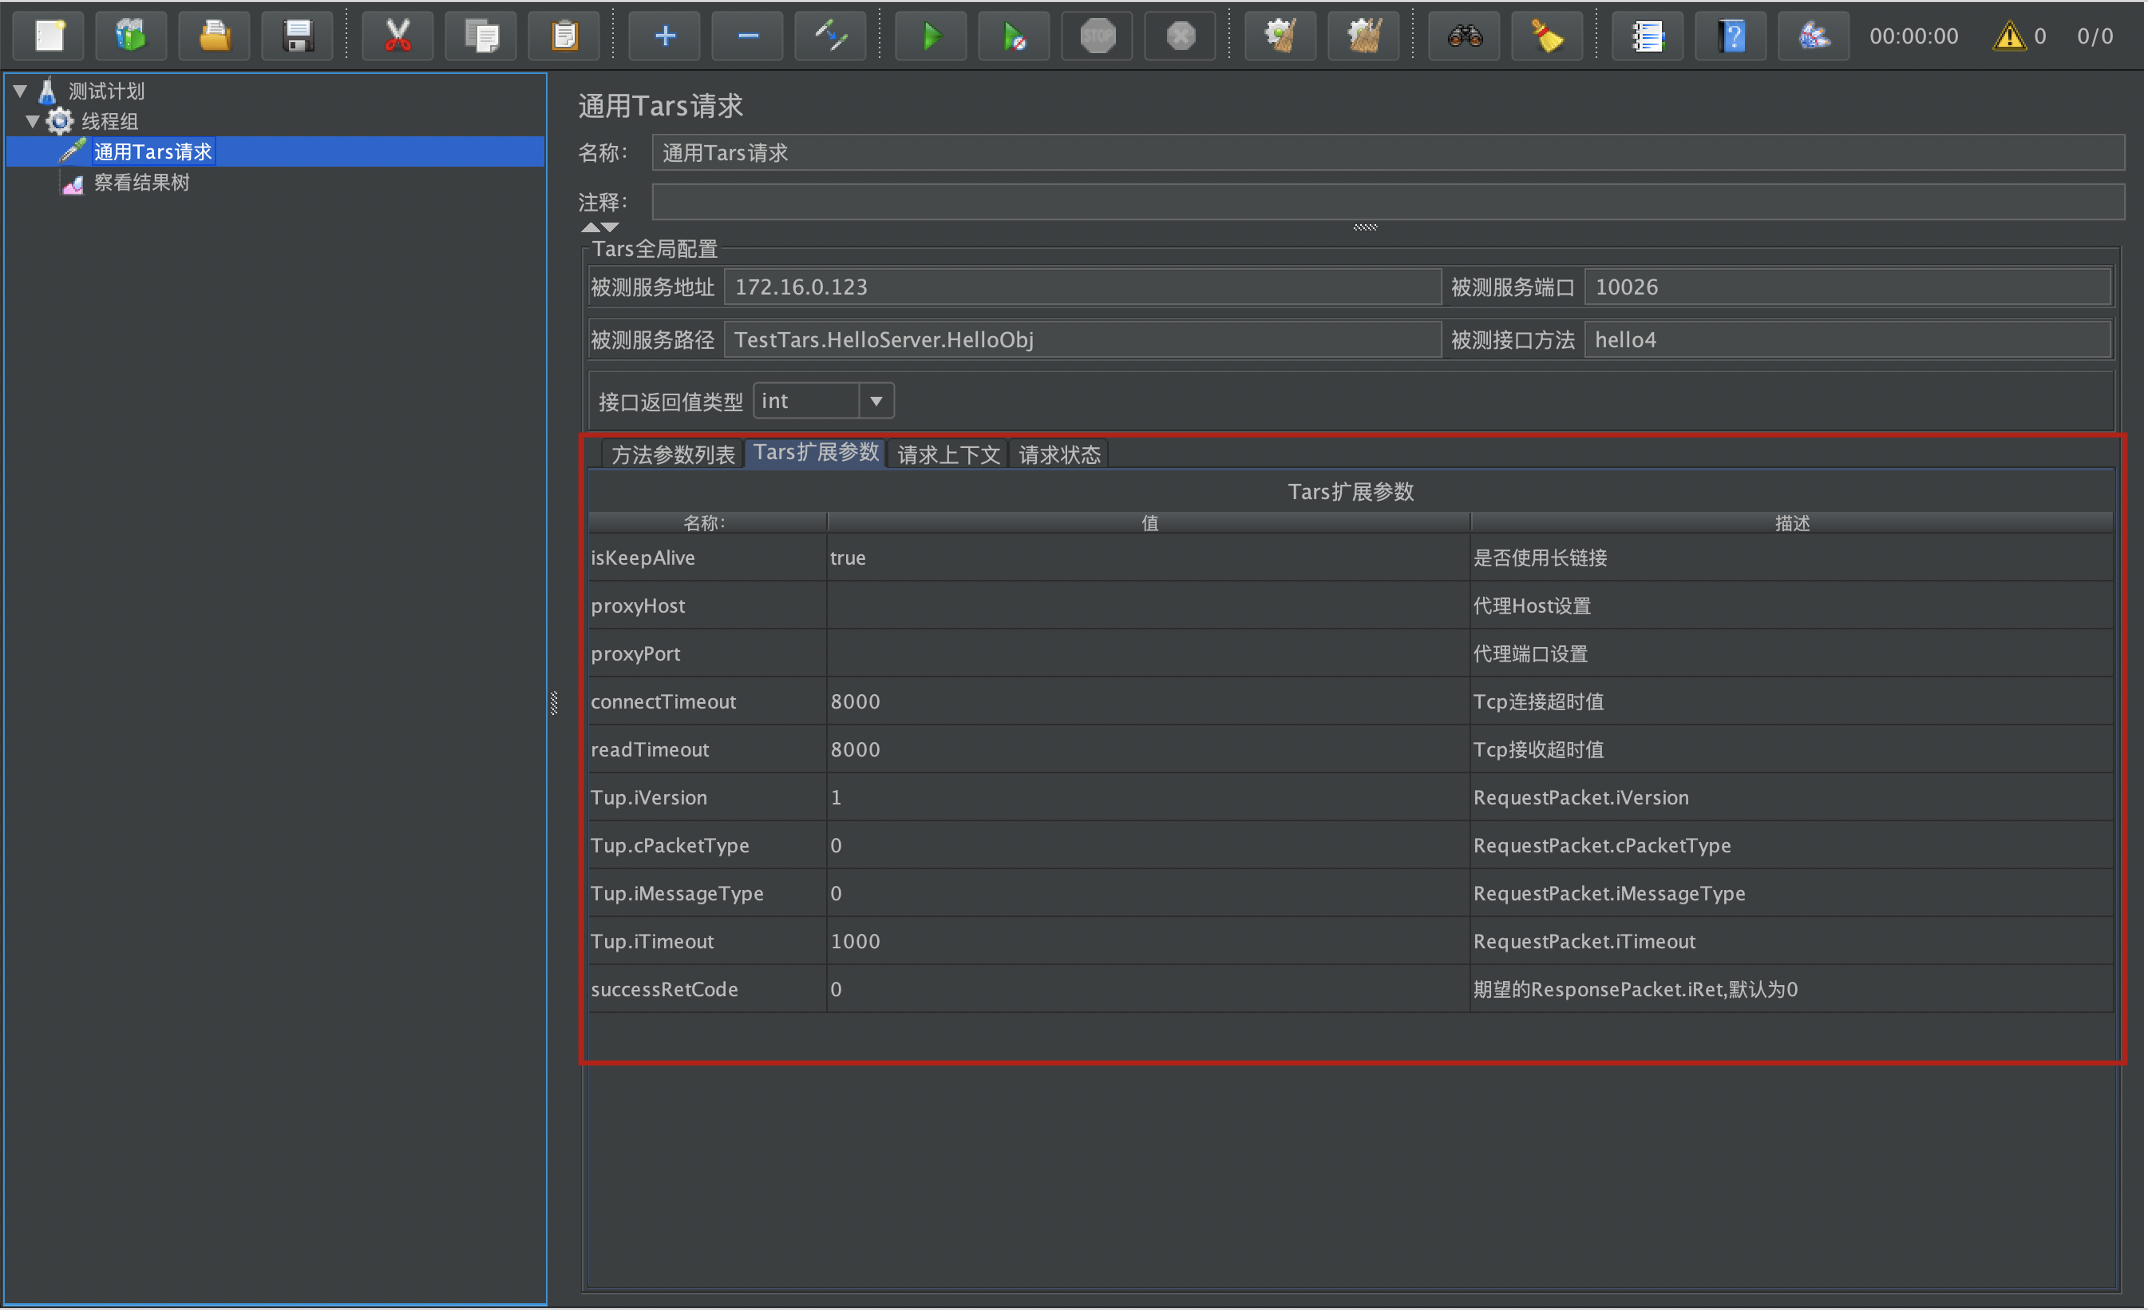Open the Help question mark icon

pos(1731,37)
